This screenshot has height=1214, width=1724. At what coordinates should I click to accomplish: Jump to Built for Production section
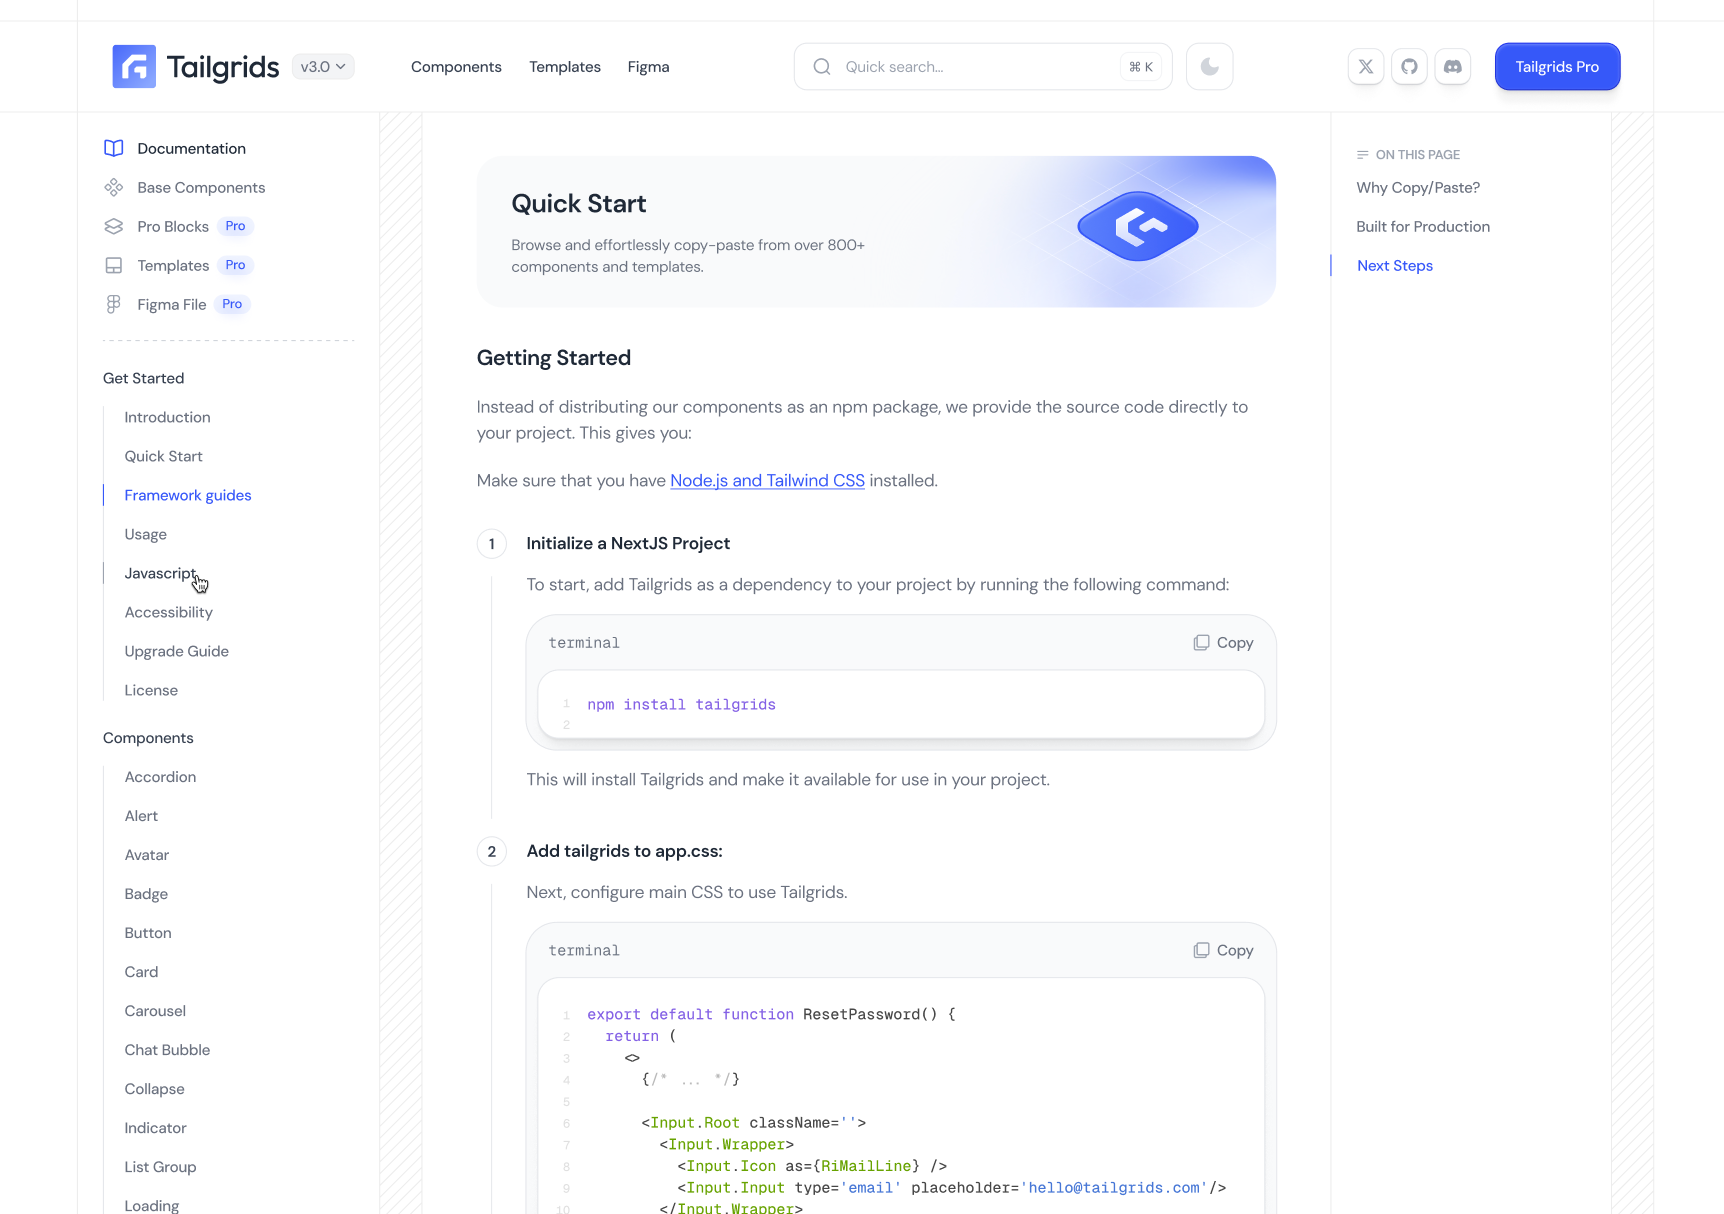(1423, 226)
